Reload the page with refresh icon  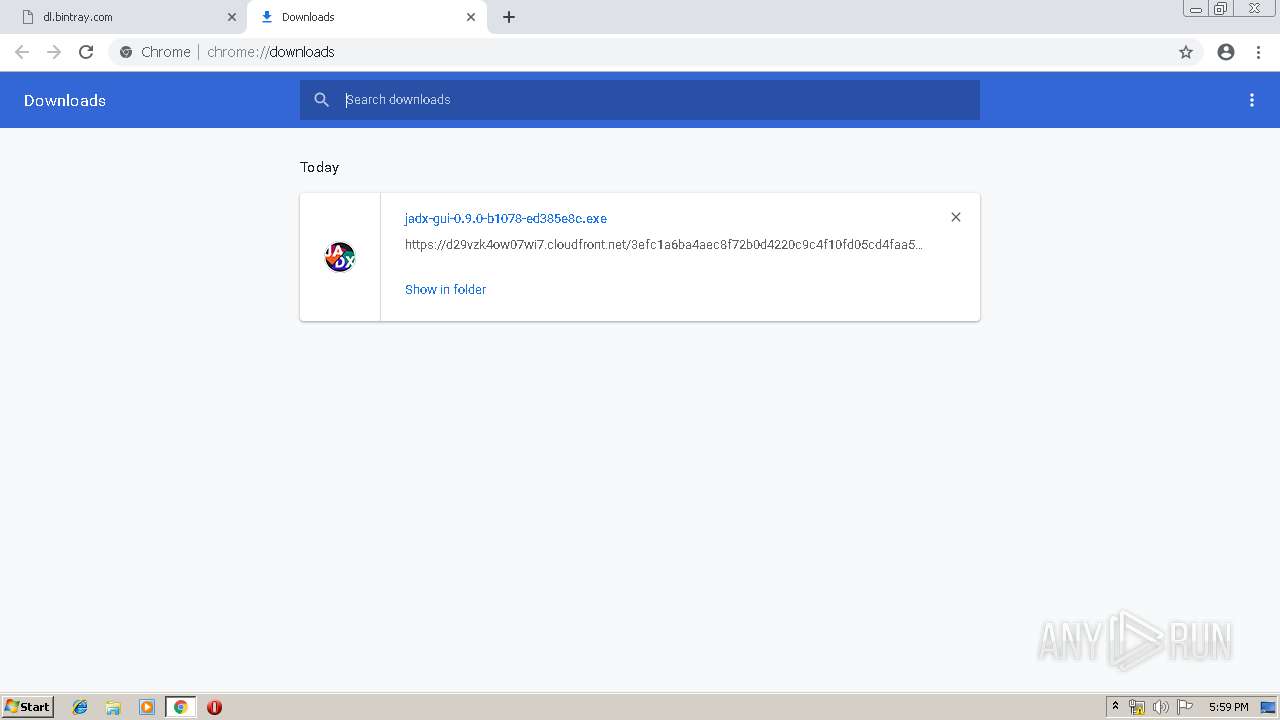pos(86,52)
